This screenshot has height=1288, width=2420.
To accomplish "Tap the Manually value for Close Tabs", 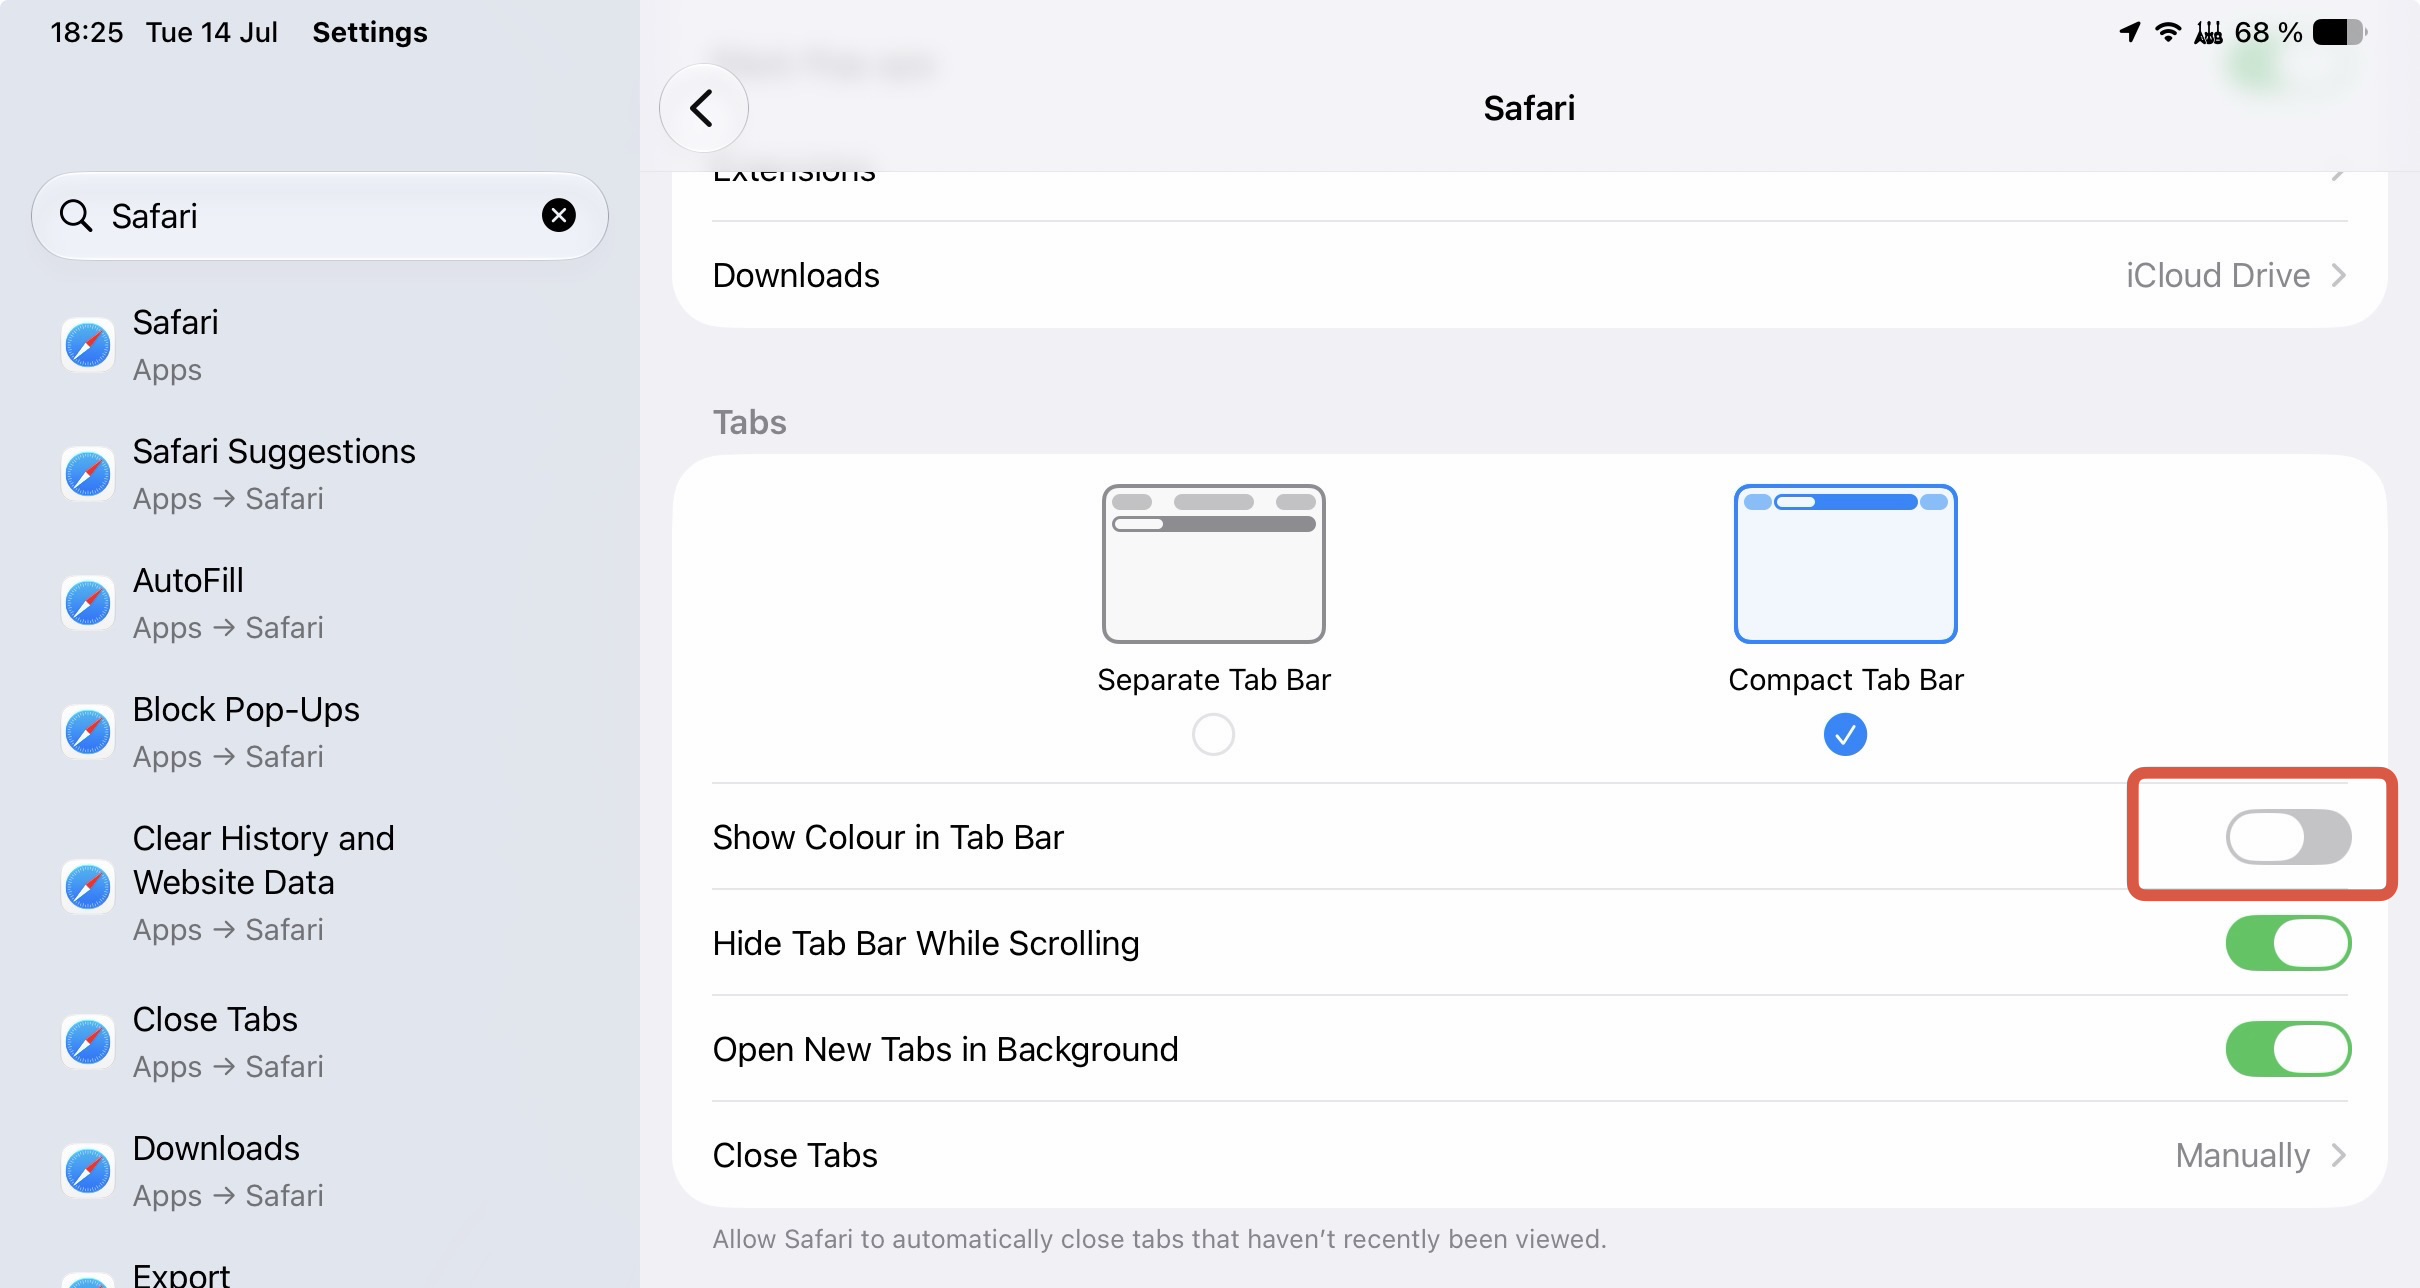I will [x=2242, y=1155].
